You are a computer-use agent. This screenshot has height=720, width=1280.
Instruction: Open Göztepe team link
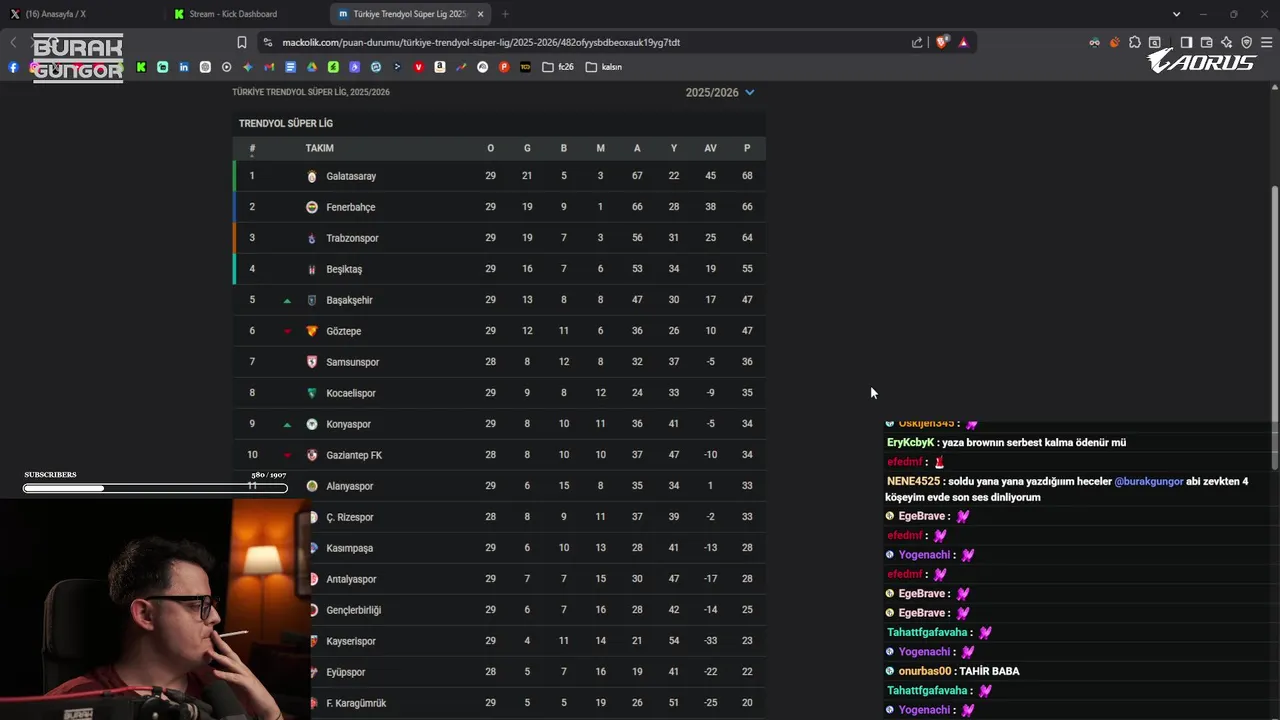pos(344,331)
